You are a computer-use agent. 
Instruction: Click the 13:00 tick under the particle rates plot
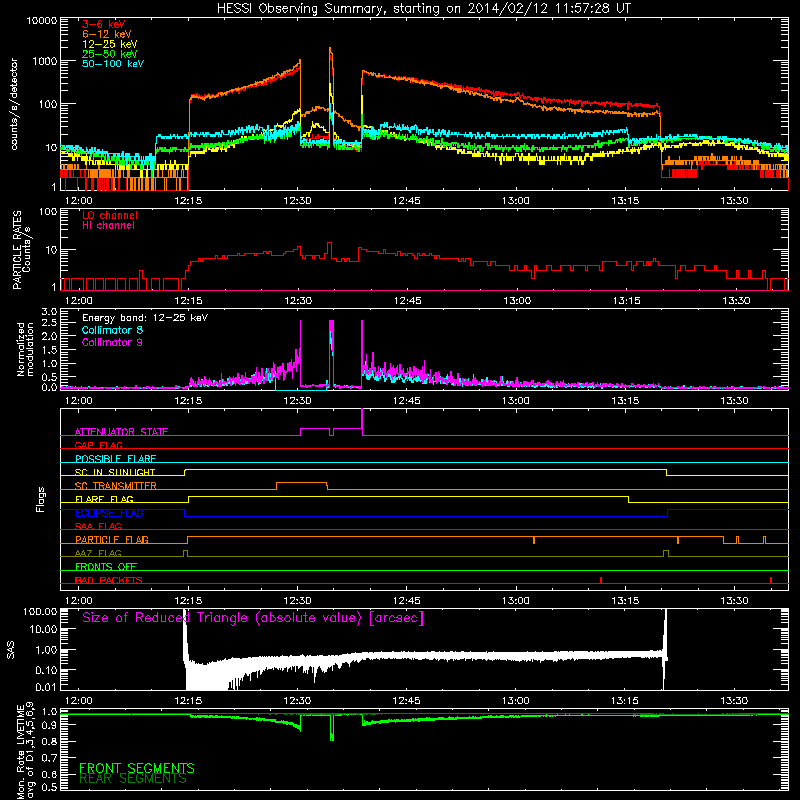coord(517,301)
